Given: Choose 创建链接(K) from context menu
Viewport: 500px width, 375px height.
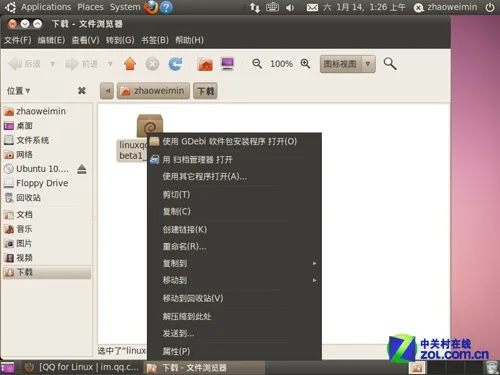Looking at the screenshot, I should pos(234,229).
